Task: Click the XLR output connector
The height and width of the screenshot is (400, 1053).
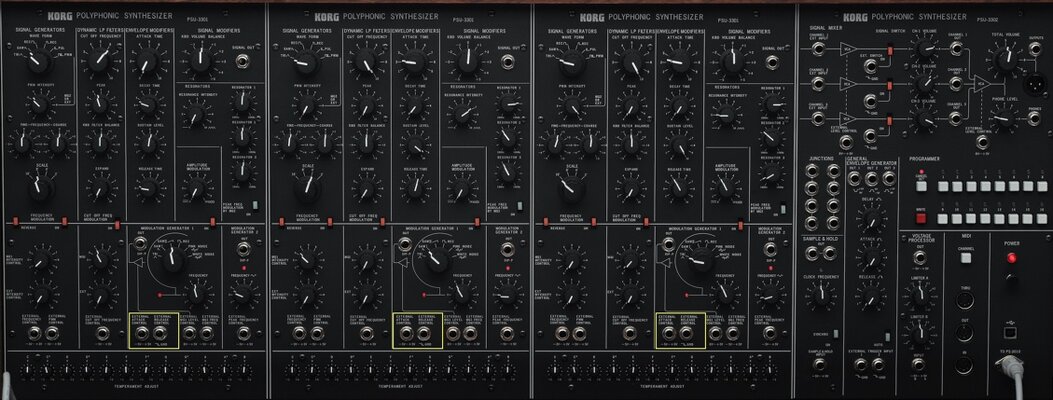Action: coord(1035,84)
